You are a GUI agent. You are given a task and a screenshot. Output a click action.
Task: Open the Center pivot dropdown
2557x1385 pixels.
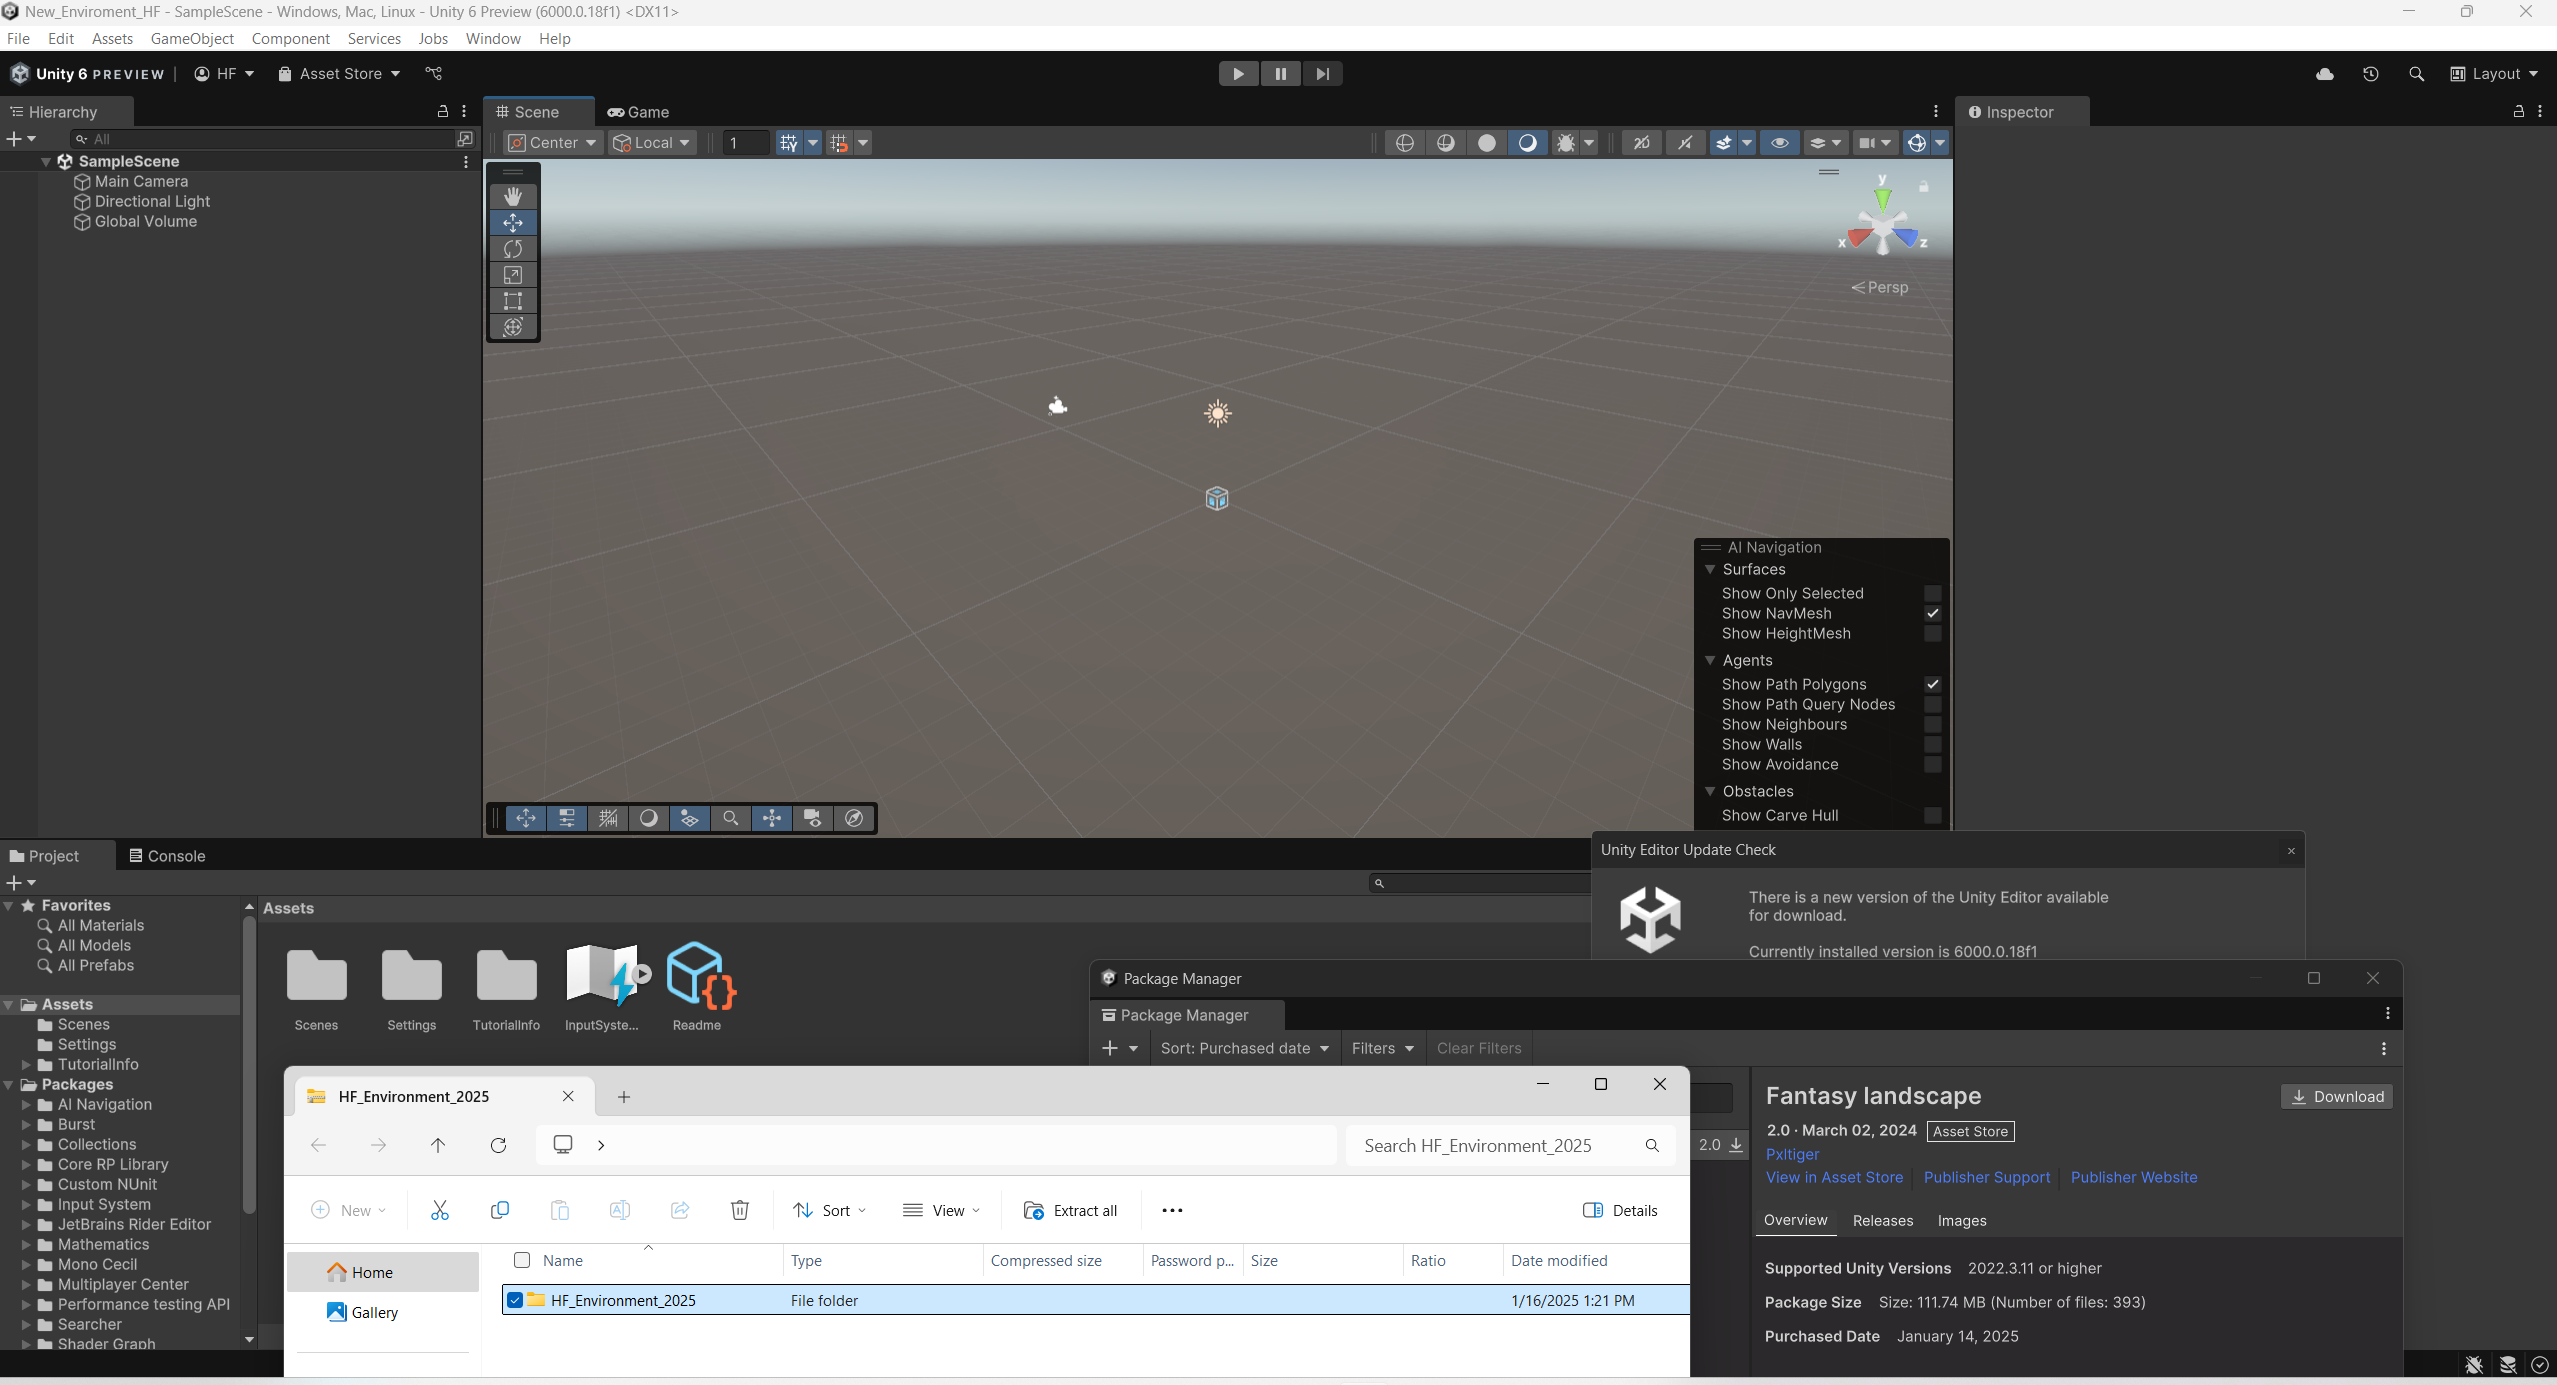[x=552, y=143]
